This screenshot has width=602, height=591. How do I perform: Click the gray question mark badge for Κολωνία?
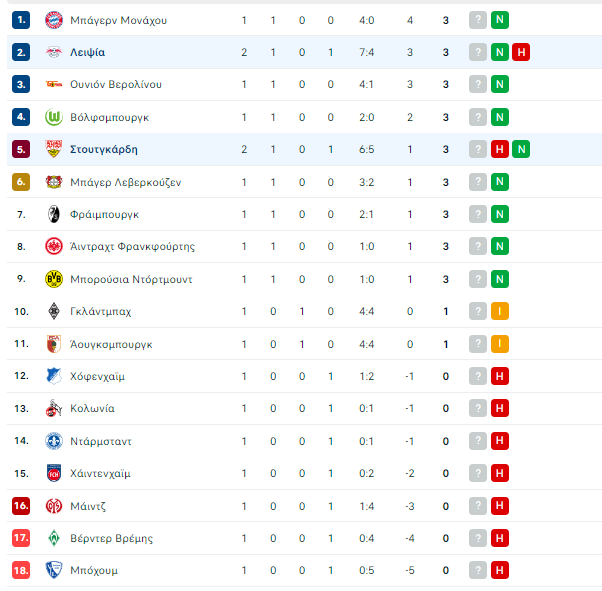point(478,408)
